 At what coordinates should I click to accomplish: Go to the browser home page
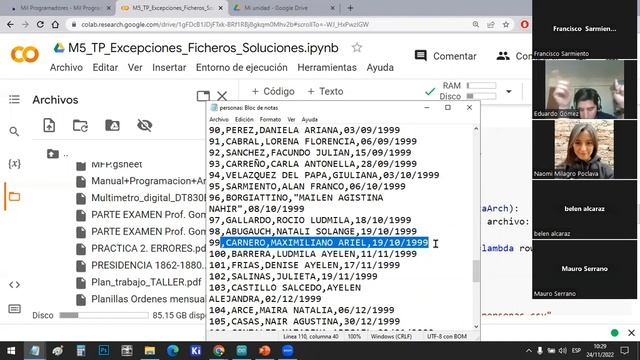tap(55, 24)
